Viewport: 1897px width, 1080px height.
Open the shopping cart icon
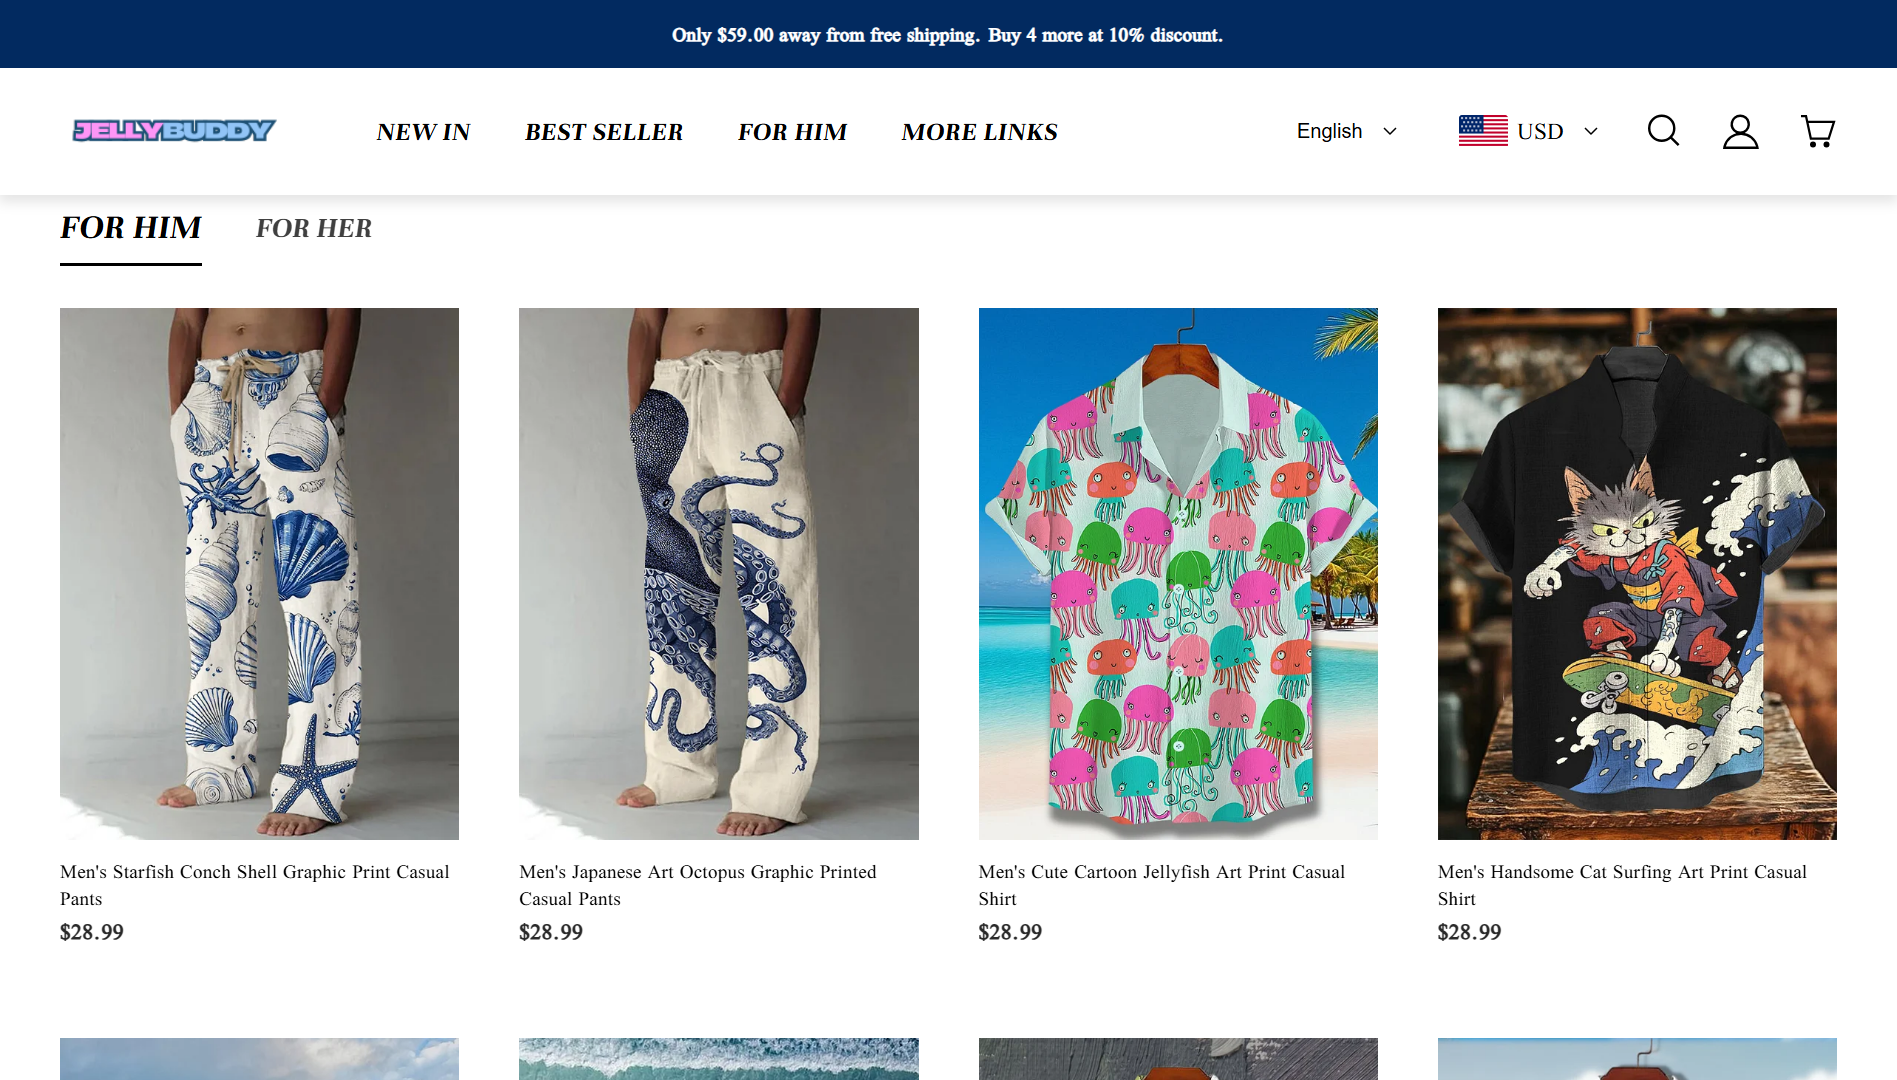[1817, 131]
